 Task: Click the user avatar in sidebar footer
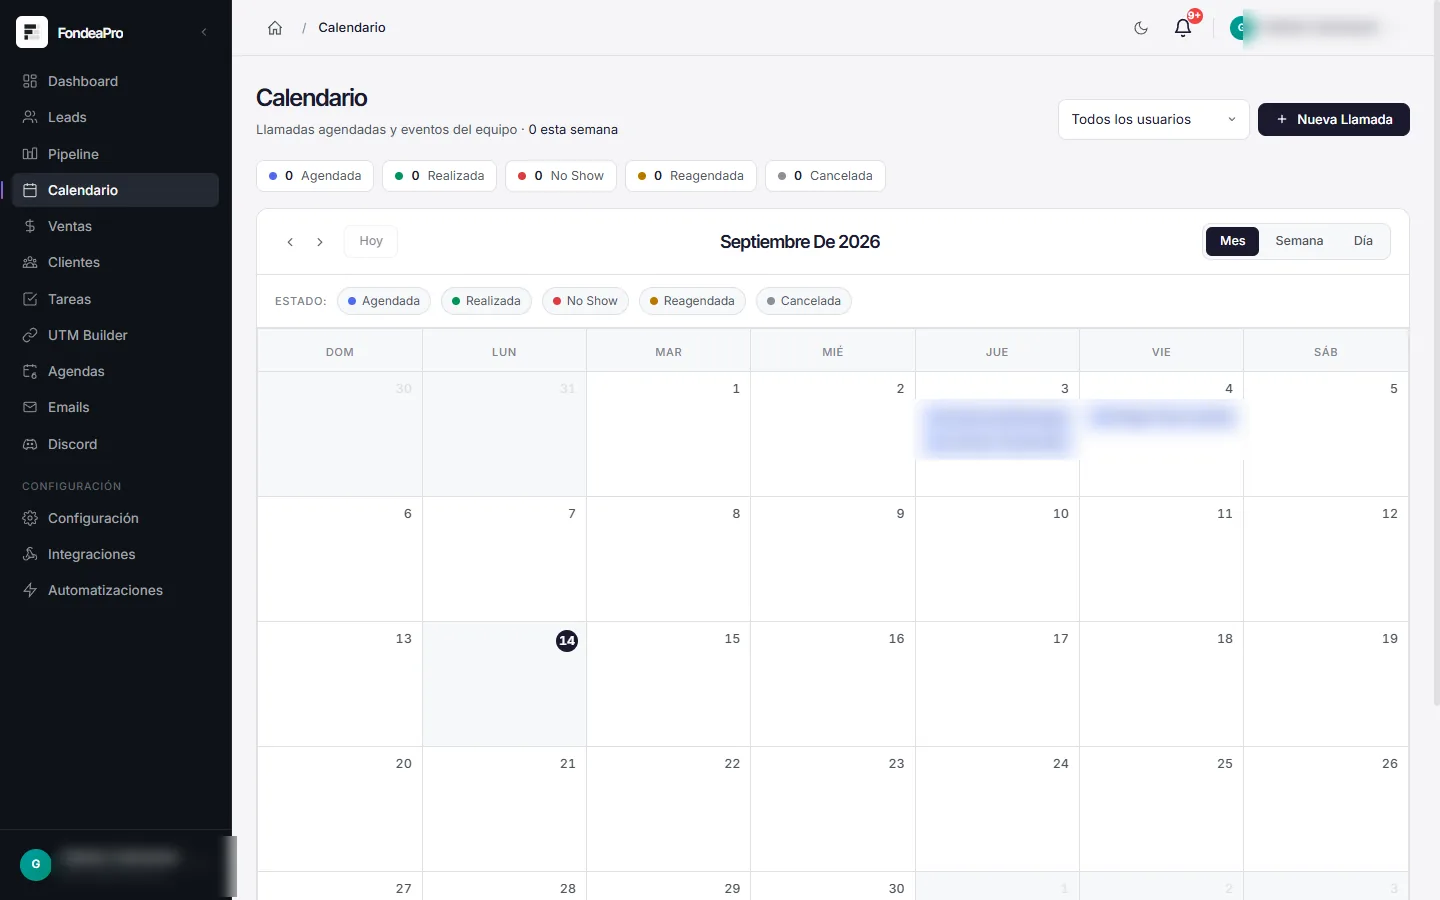[36, 864]
